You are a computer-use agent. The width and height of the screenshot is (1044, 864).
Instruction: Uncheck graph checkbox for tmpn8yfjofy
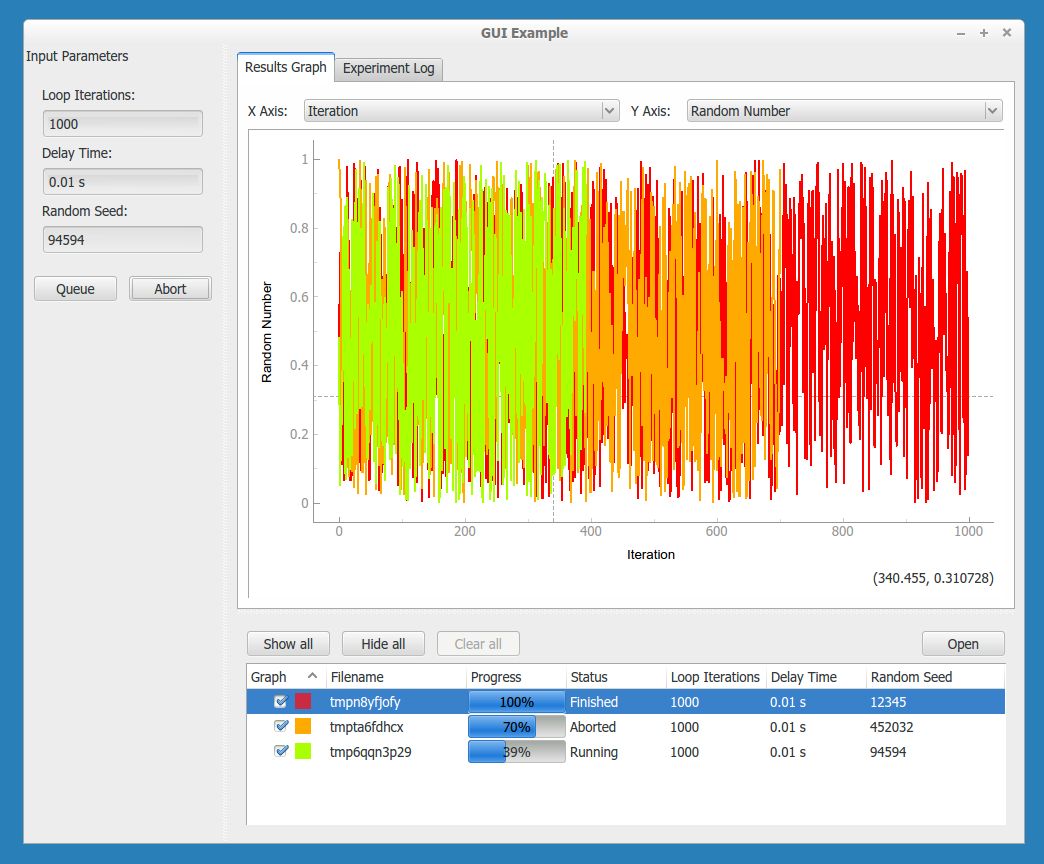coord(281,702)
